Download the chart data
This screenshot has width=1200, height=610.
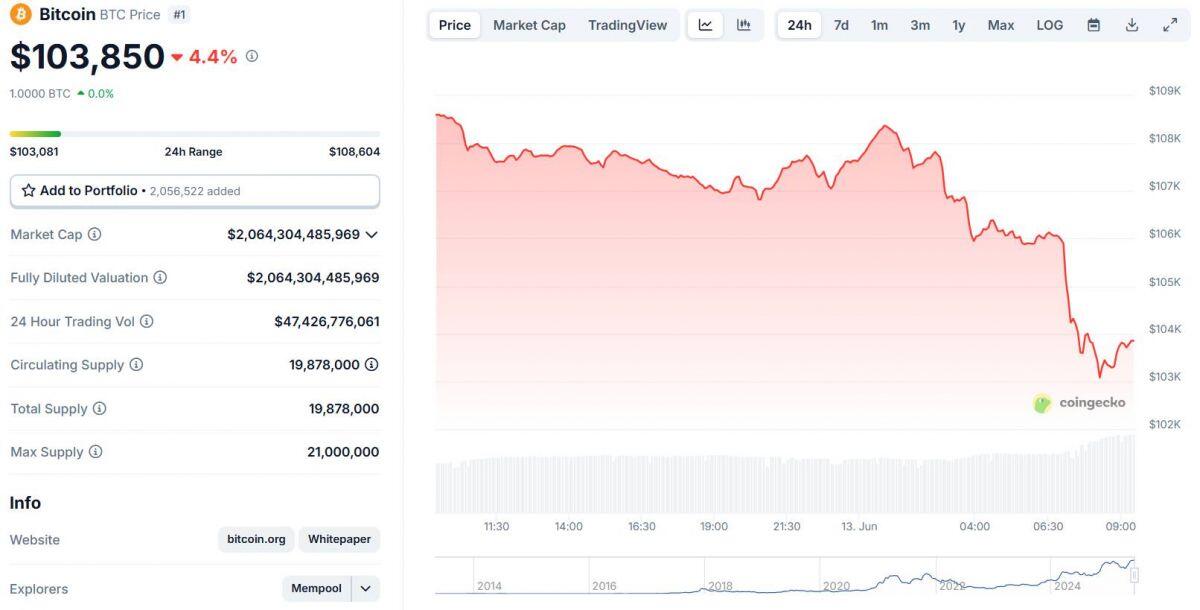(1132, 25)
